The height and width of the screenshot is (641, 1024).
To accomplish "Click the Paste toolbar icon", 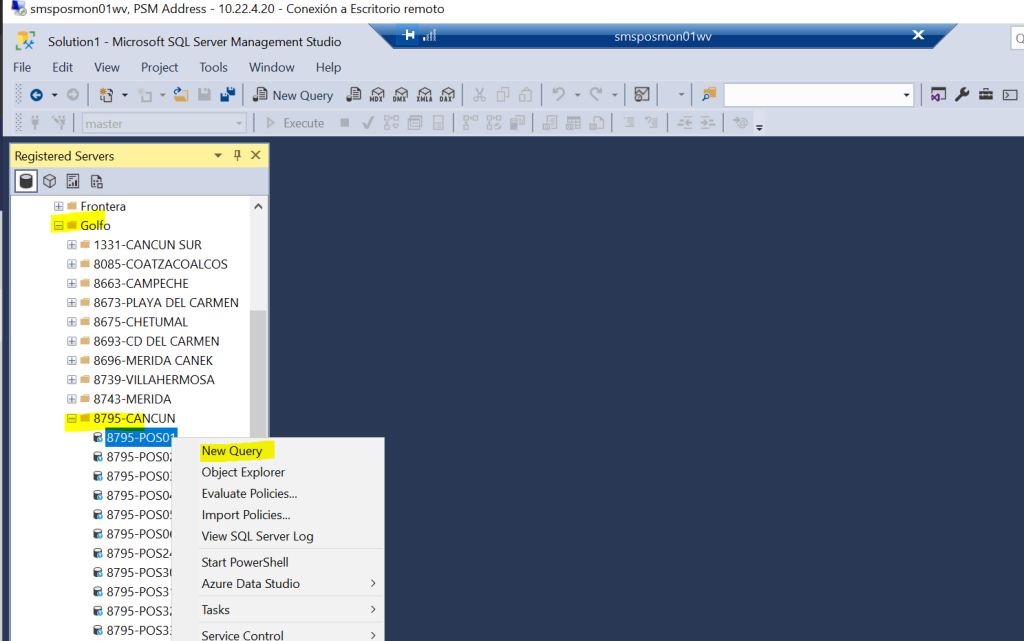I will pyautogui.click(x=526, y=95).
